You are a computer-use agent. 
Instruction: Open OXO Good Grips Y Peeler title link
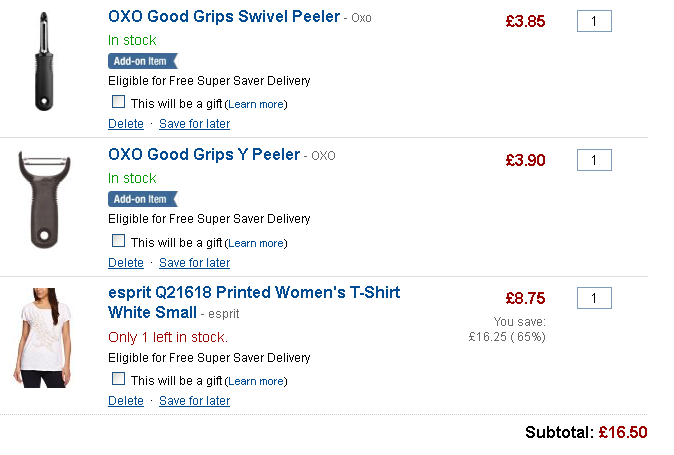click(204, 155)
